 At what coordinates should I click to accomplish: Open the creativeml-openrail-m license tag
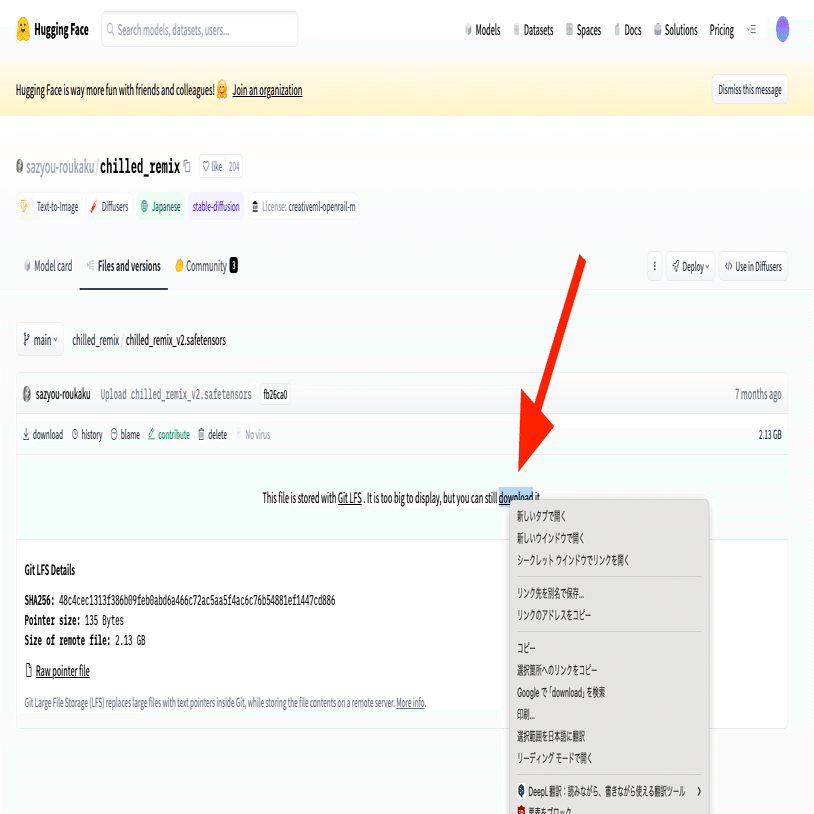304,207
